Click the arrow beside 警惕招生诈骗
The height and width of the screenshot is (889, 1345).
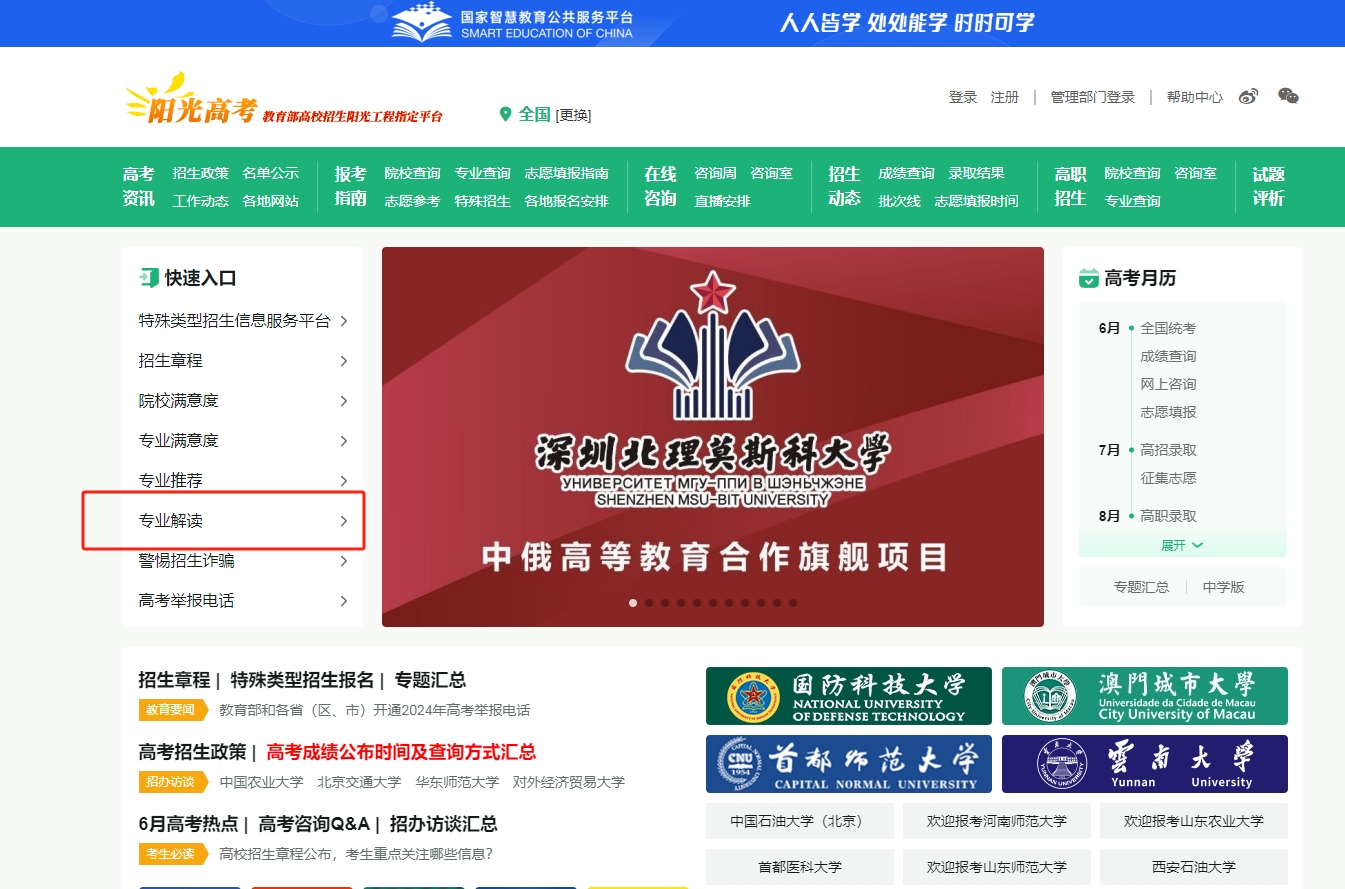(344, 561)
